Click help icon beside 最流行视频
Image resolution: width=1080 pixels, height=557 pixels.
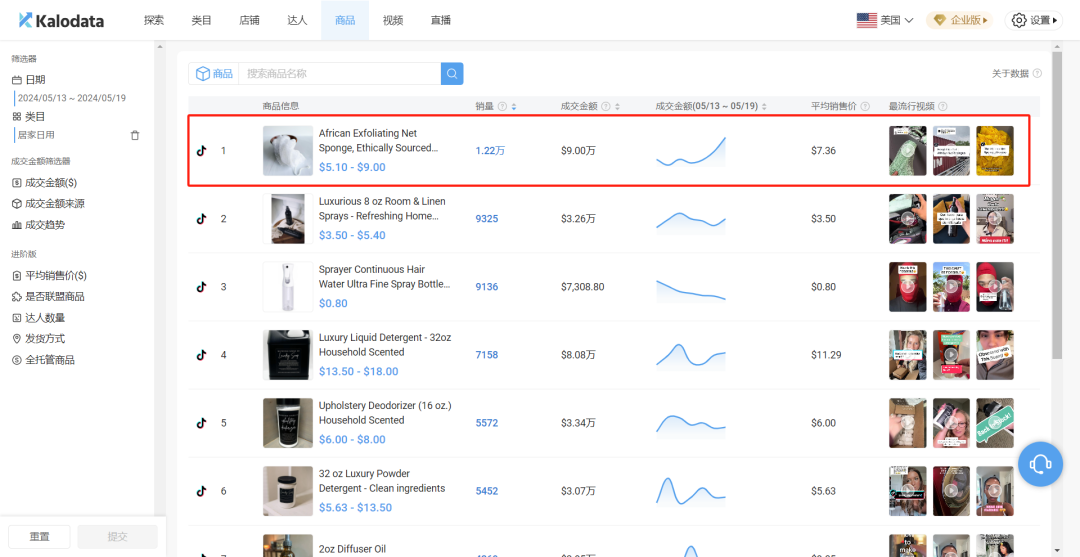943,107
